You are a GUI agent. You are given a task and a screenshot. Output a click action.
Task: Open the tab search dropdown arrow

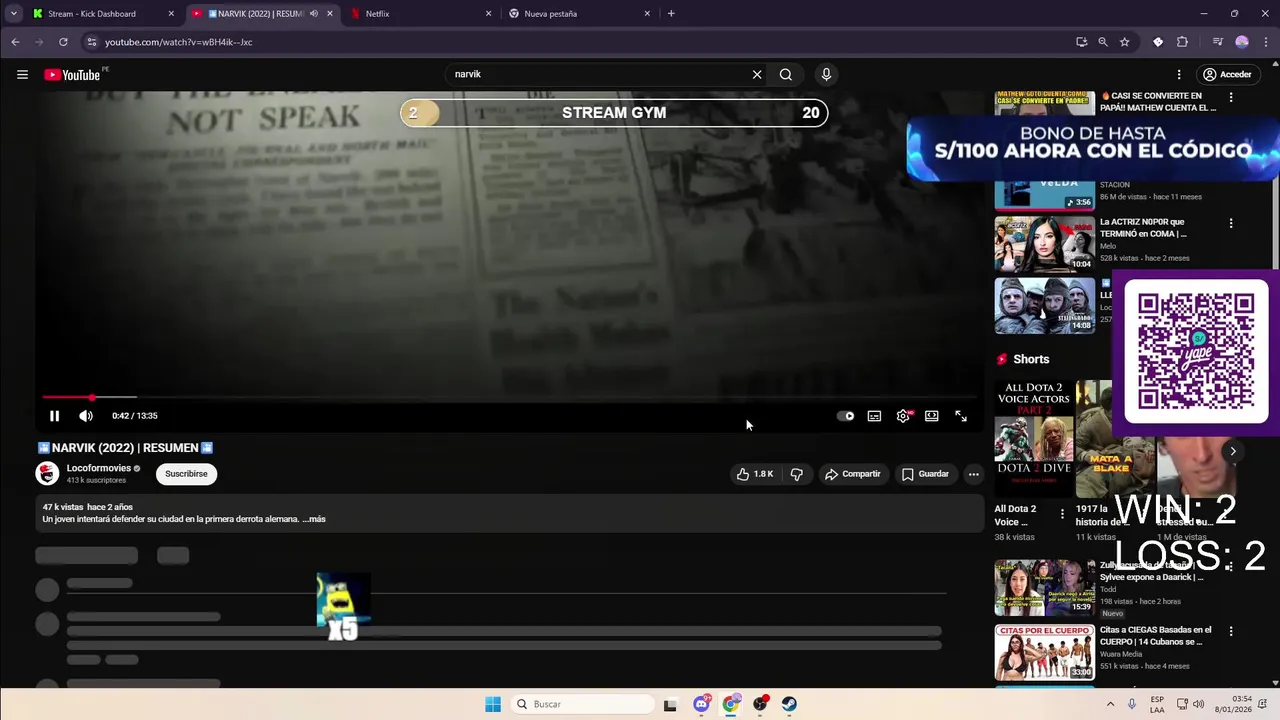(13, 14)
